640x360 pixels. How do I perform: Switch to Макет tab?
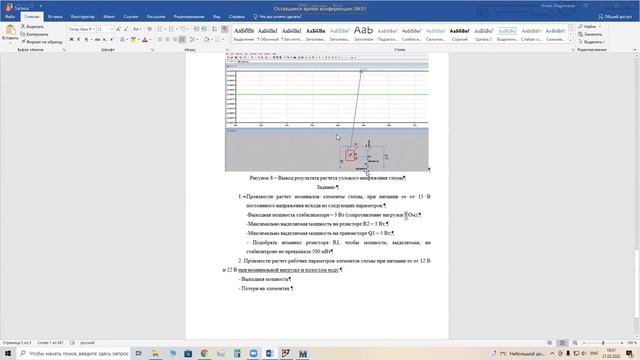point(109,17)
